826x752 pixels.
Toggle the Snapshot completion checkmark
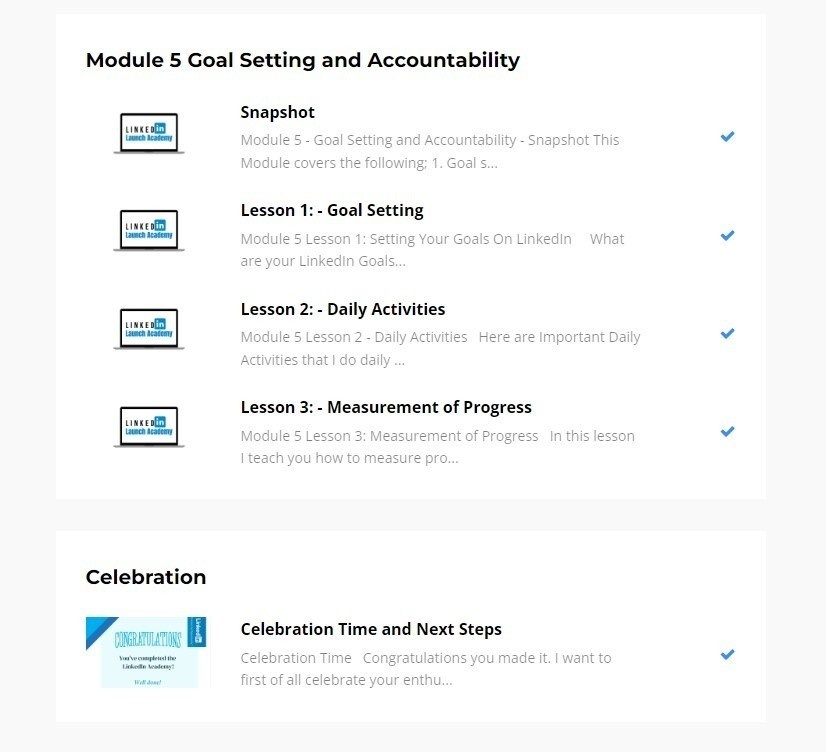[728, 136]
